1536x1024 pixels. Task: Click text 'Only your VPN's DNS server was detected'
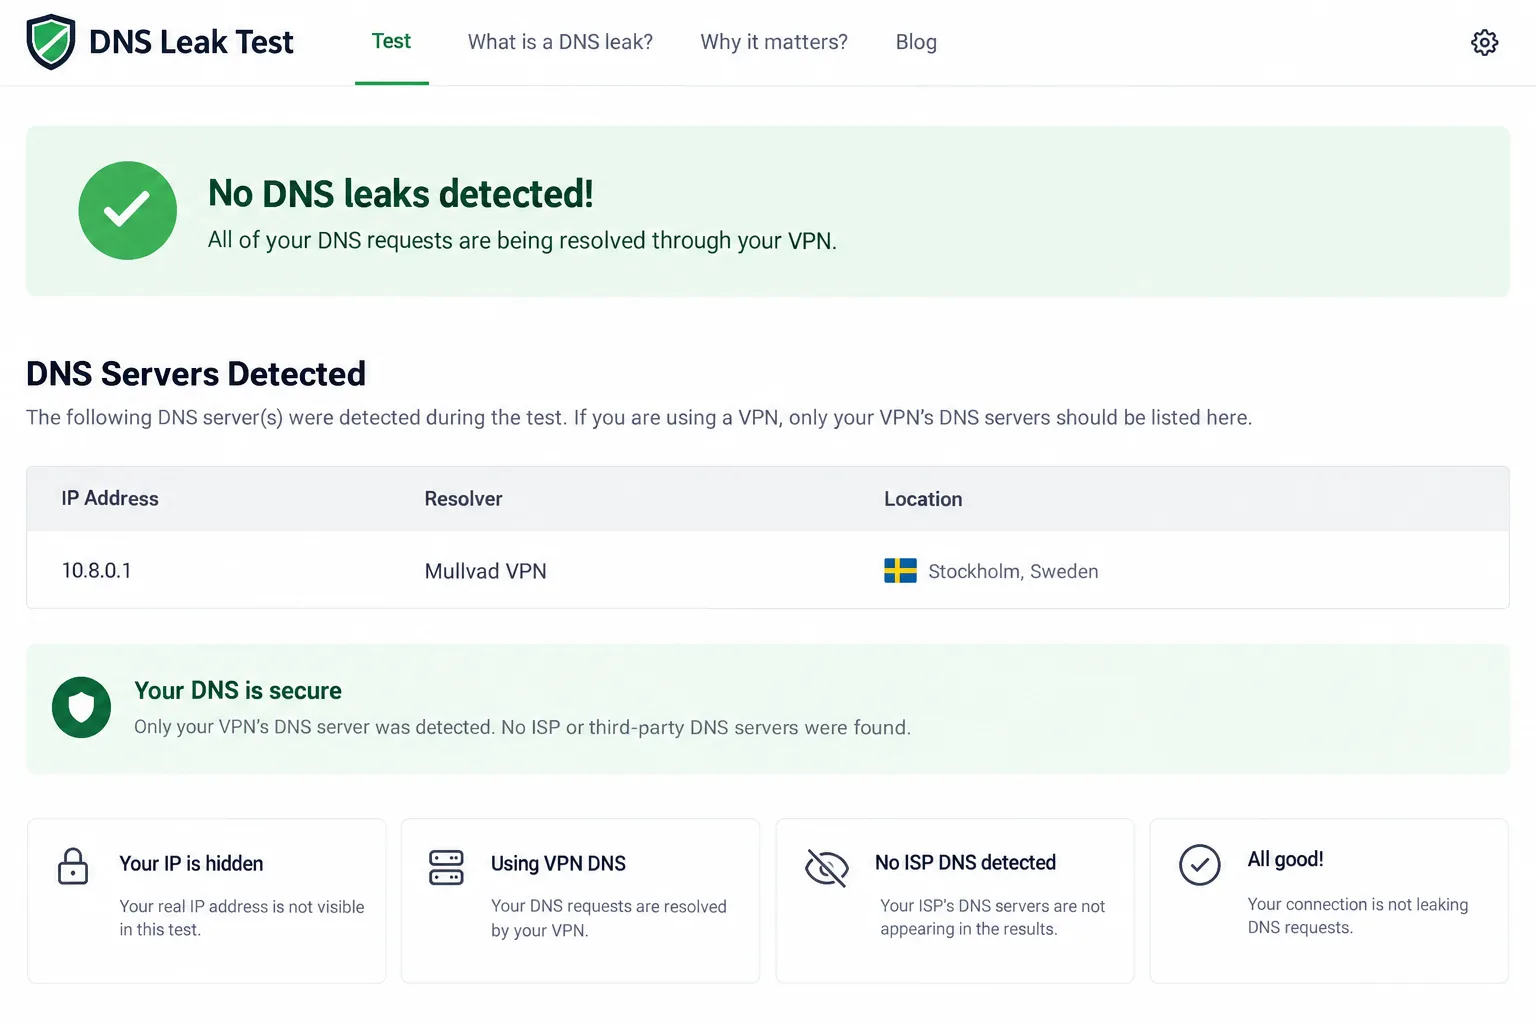point(522,727)
